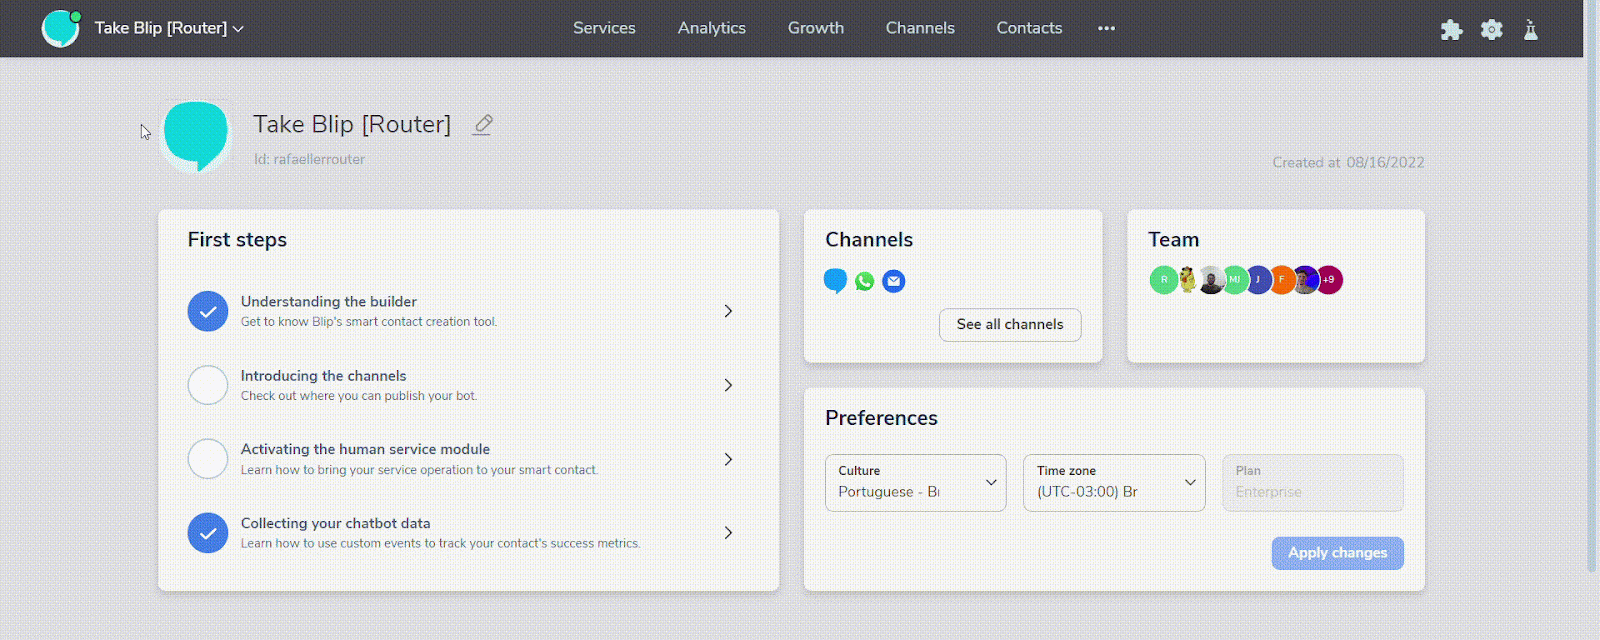
Task: Open the puzzle-piece extensions icon
Action: click(1451, 29)
